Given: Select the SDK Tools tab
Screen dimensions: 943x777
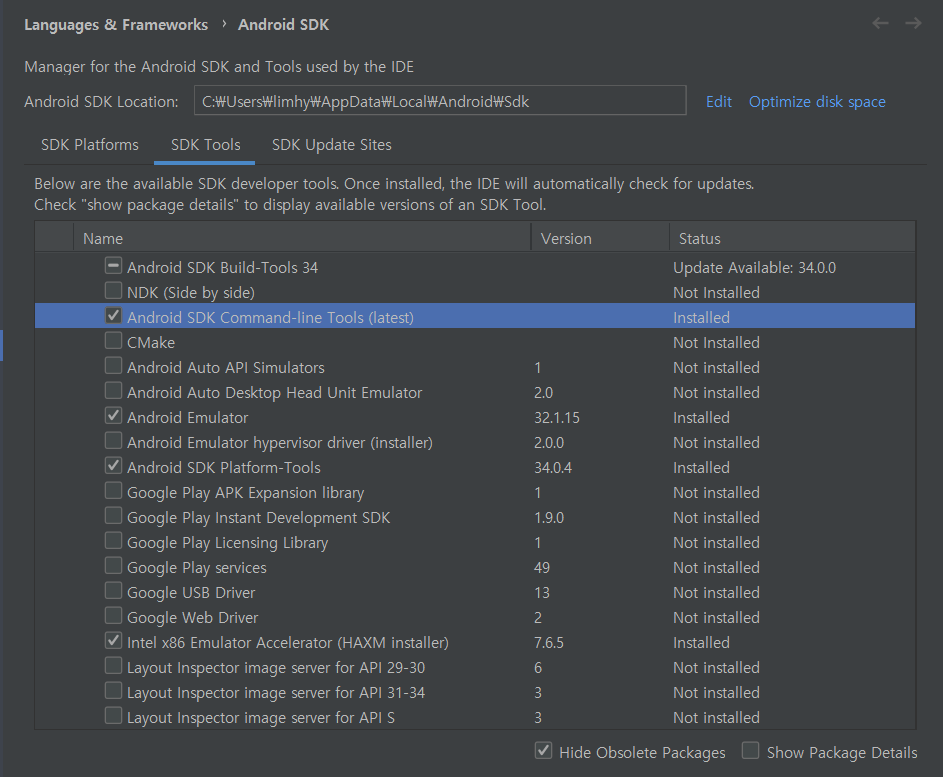Looking at the screenshot, I should tap(205, 145).
